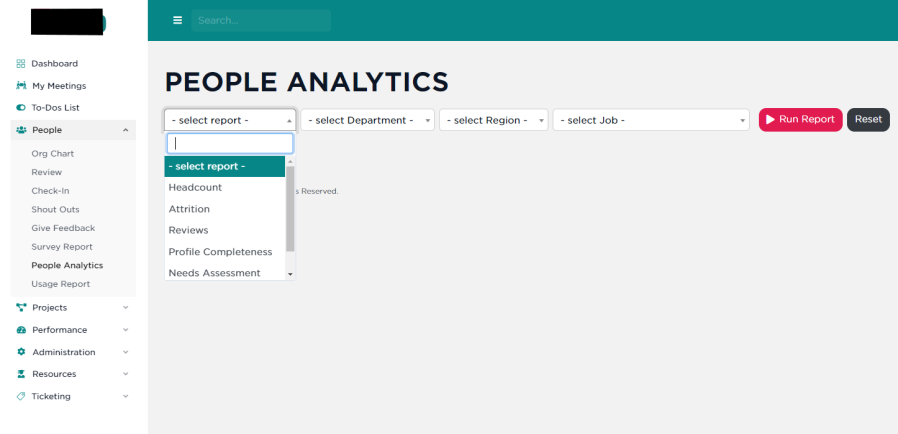Choose Needs Assessment report option
The width and height of the screenshot is (898, 434).
click(x=224, y=272)
